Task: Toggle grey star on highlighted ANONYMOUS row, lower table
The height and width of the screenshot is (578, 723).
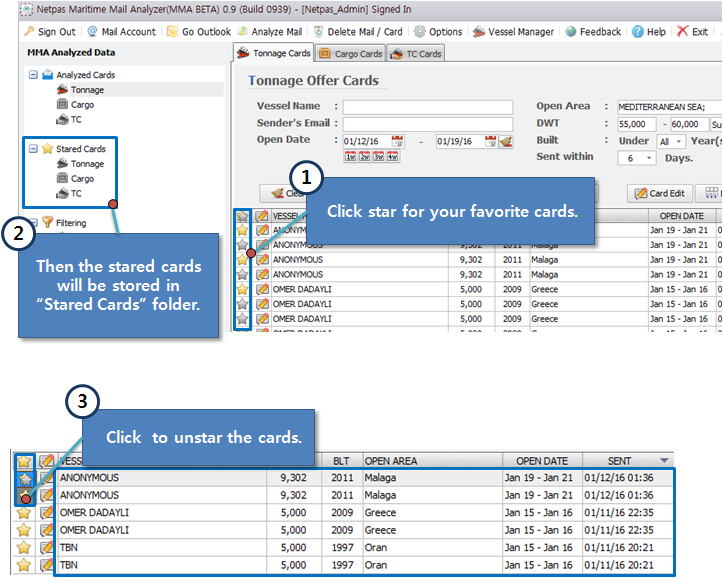Action: click(25, 478)
